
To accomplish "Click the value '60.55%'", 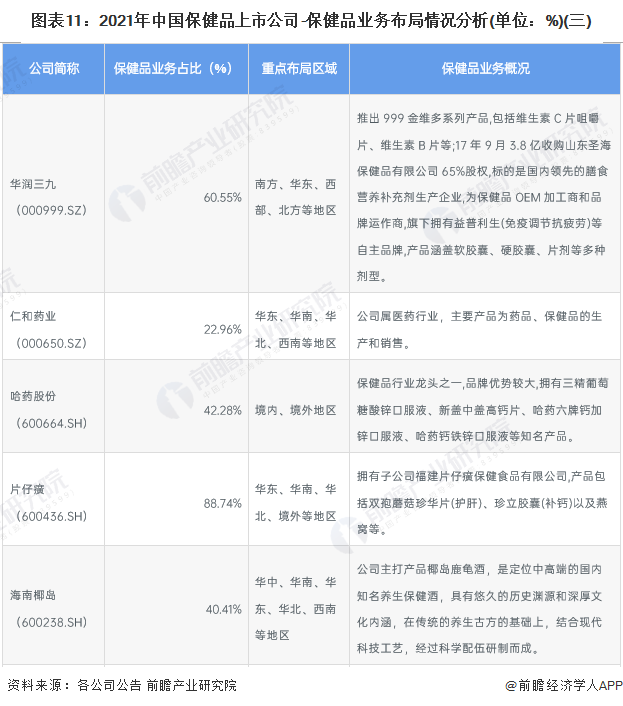I will click(x=222, y=197).
